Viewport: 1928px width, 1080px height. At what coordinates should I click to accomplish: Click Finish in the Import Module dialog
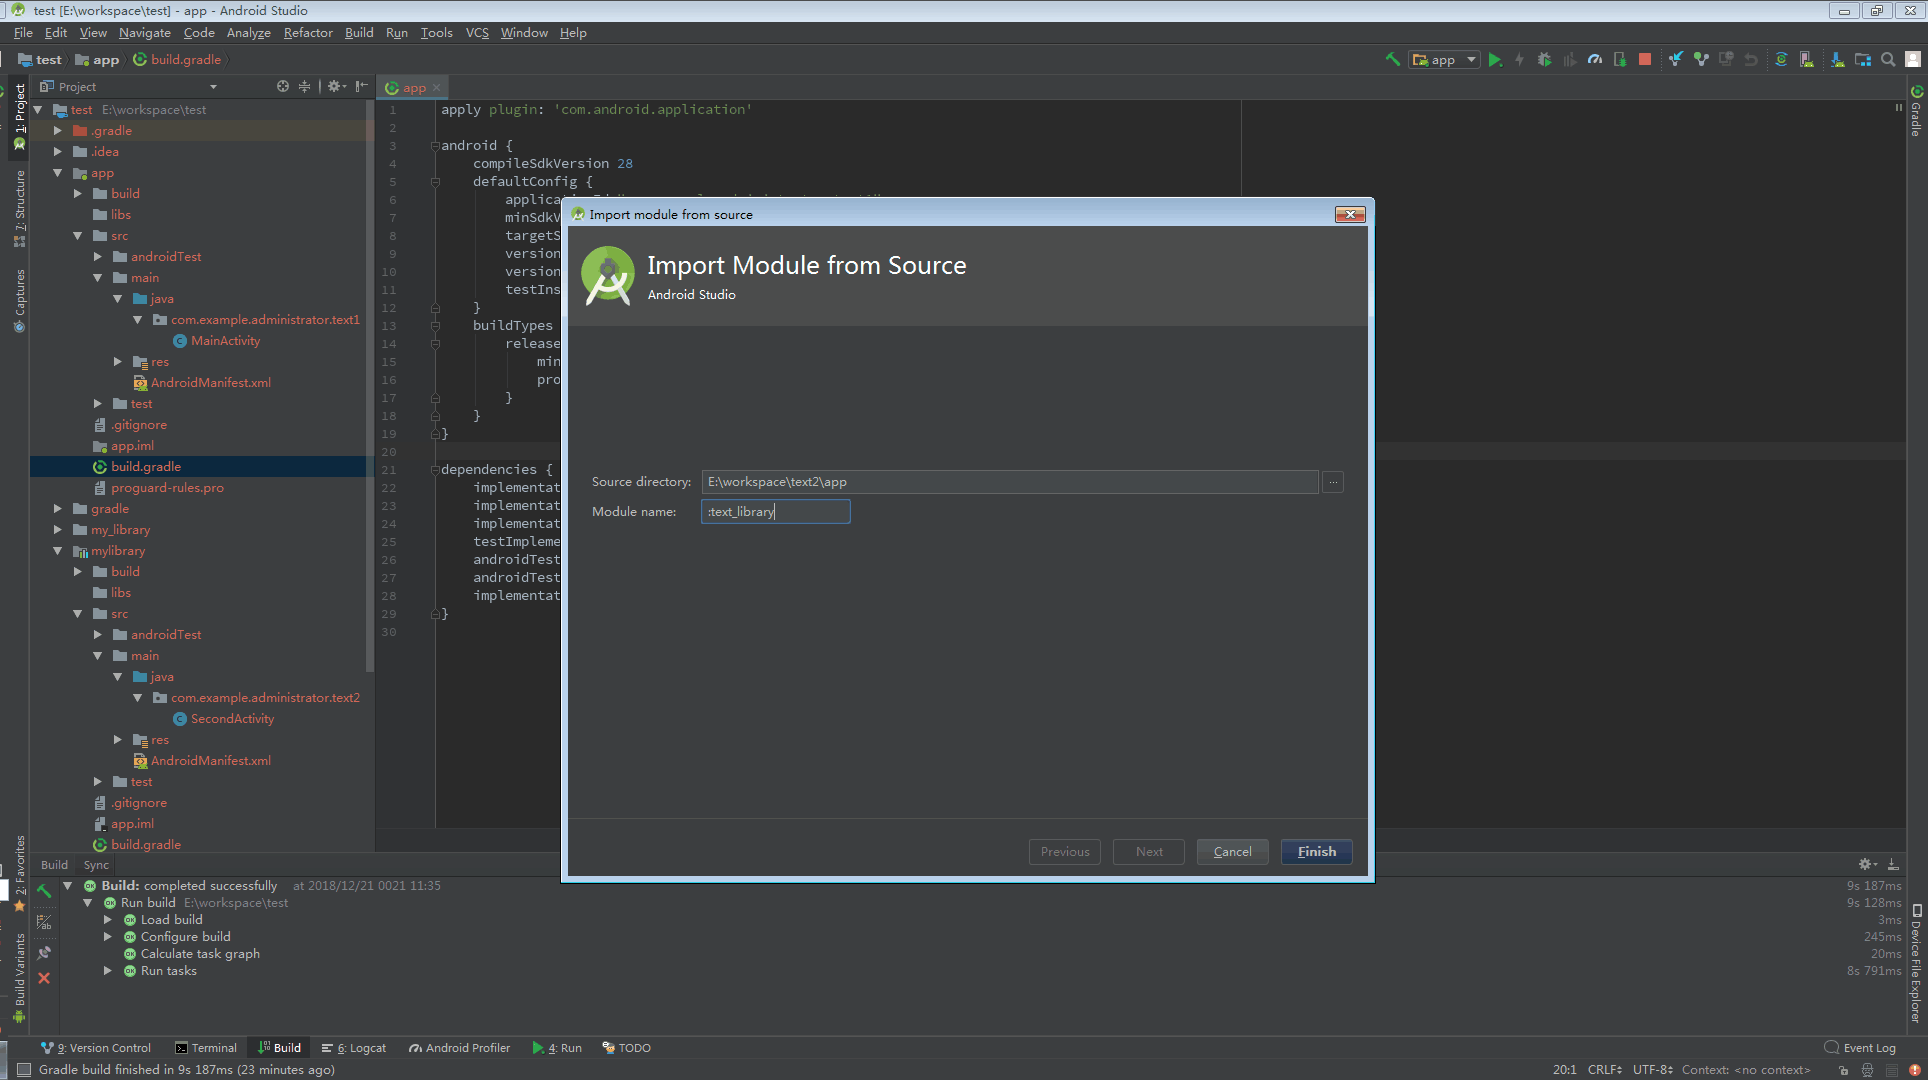[x=1316, y=851]
